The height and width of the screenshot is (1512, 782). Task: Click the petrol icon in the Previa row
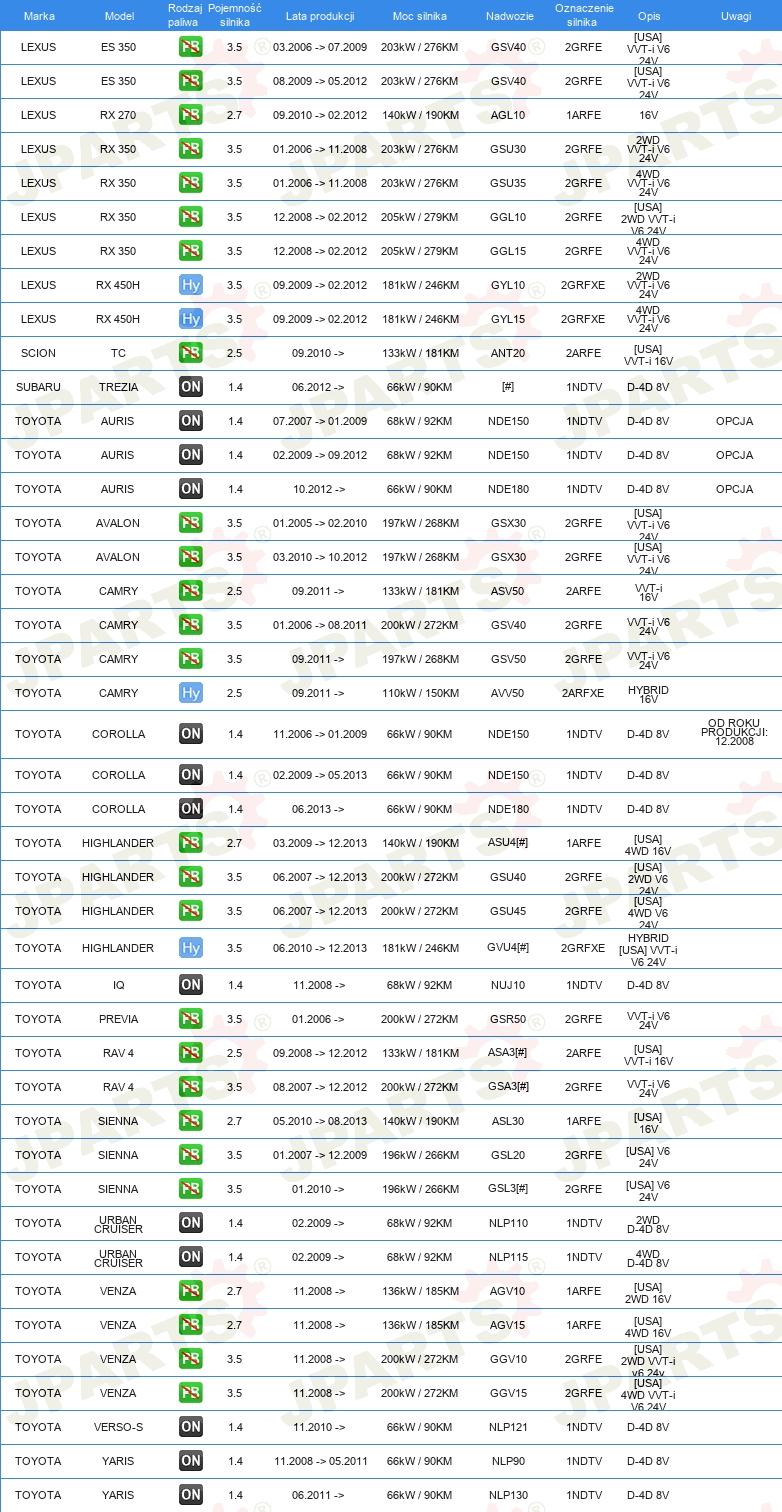(x=191, y=1019)
